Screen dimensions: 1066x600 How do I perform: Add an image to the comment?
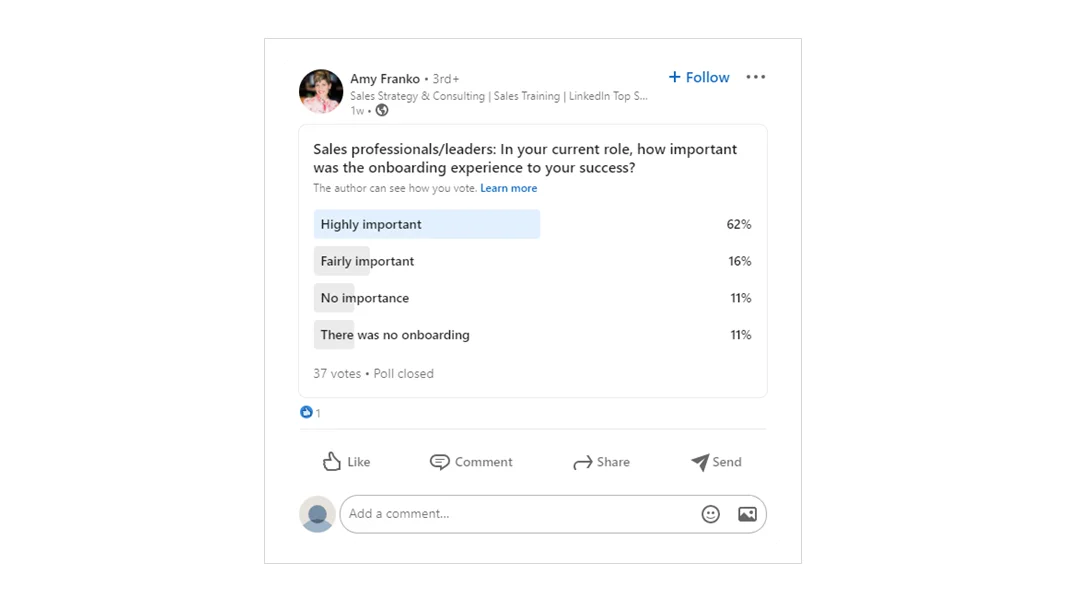747,514
